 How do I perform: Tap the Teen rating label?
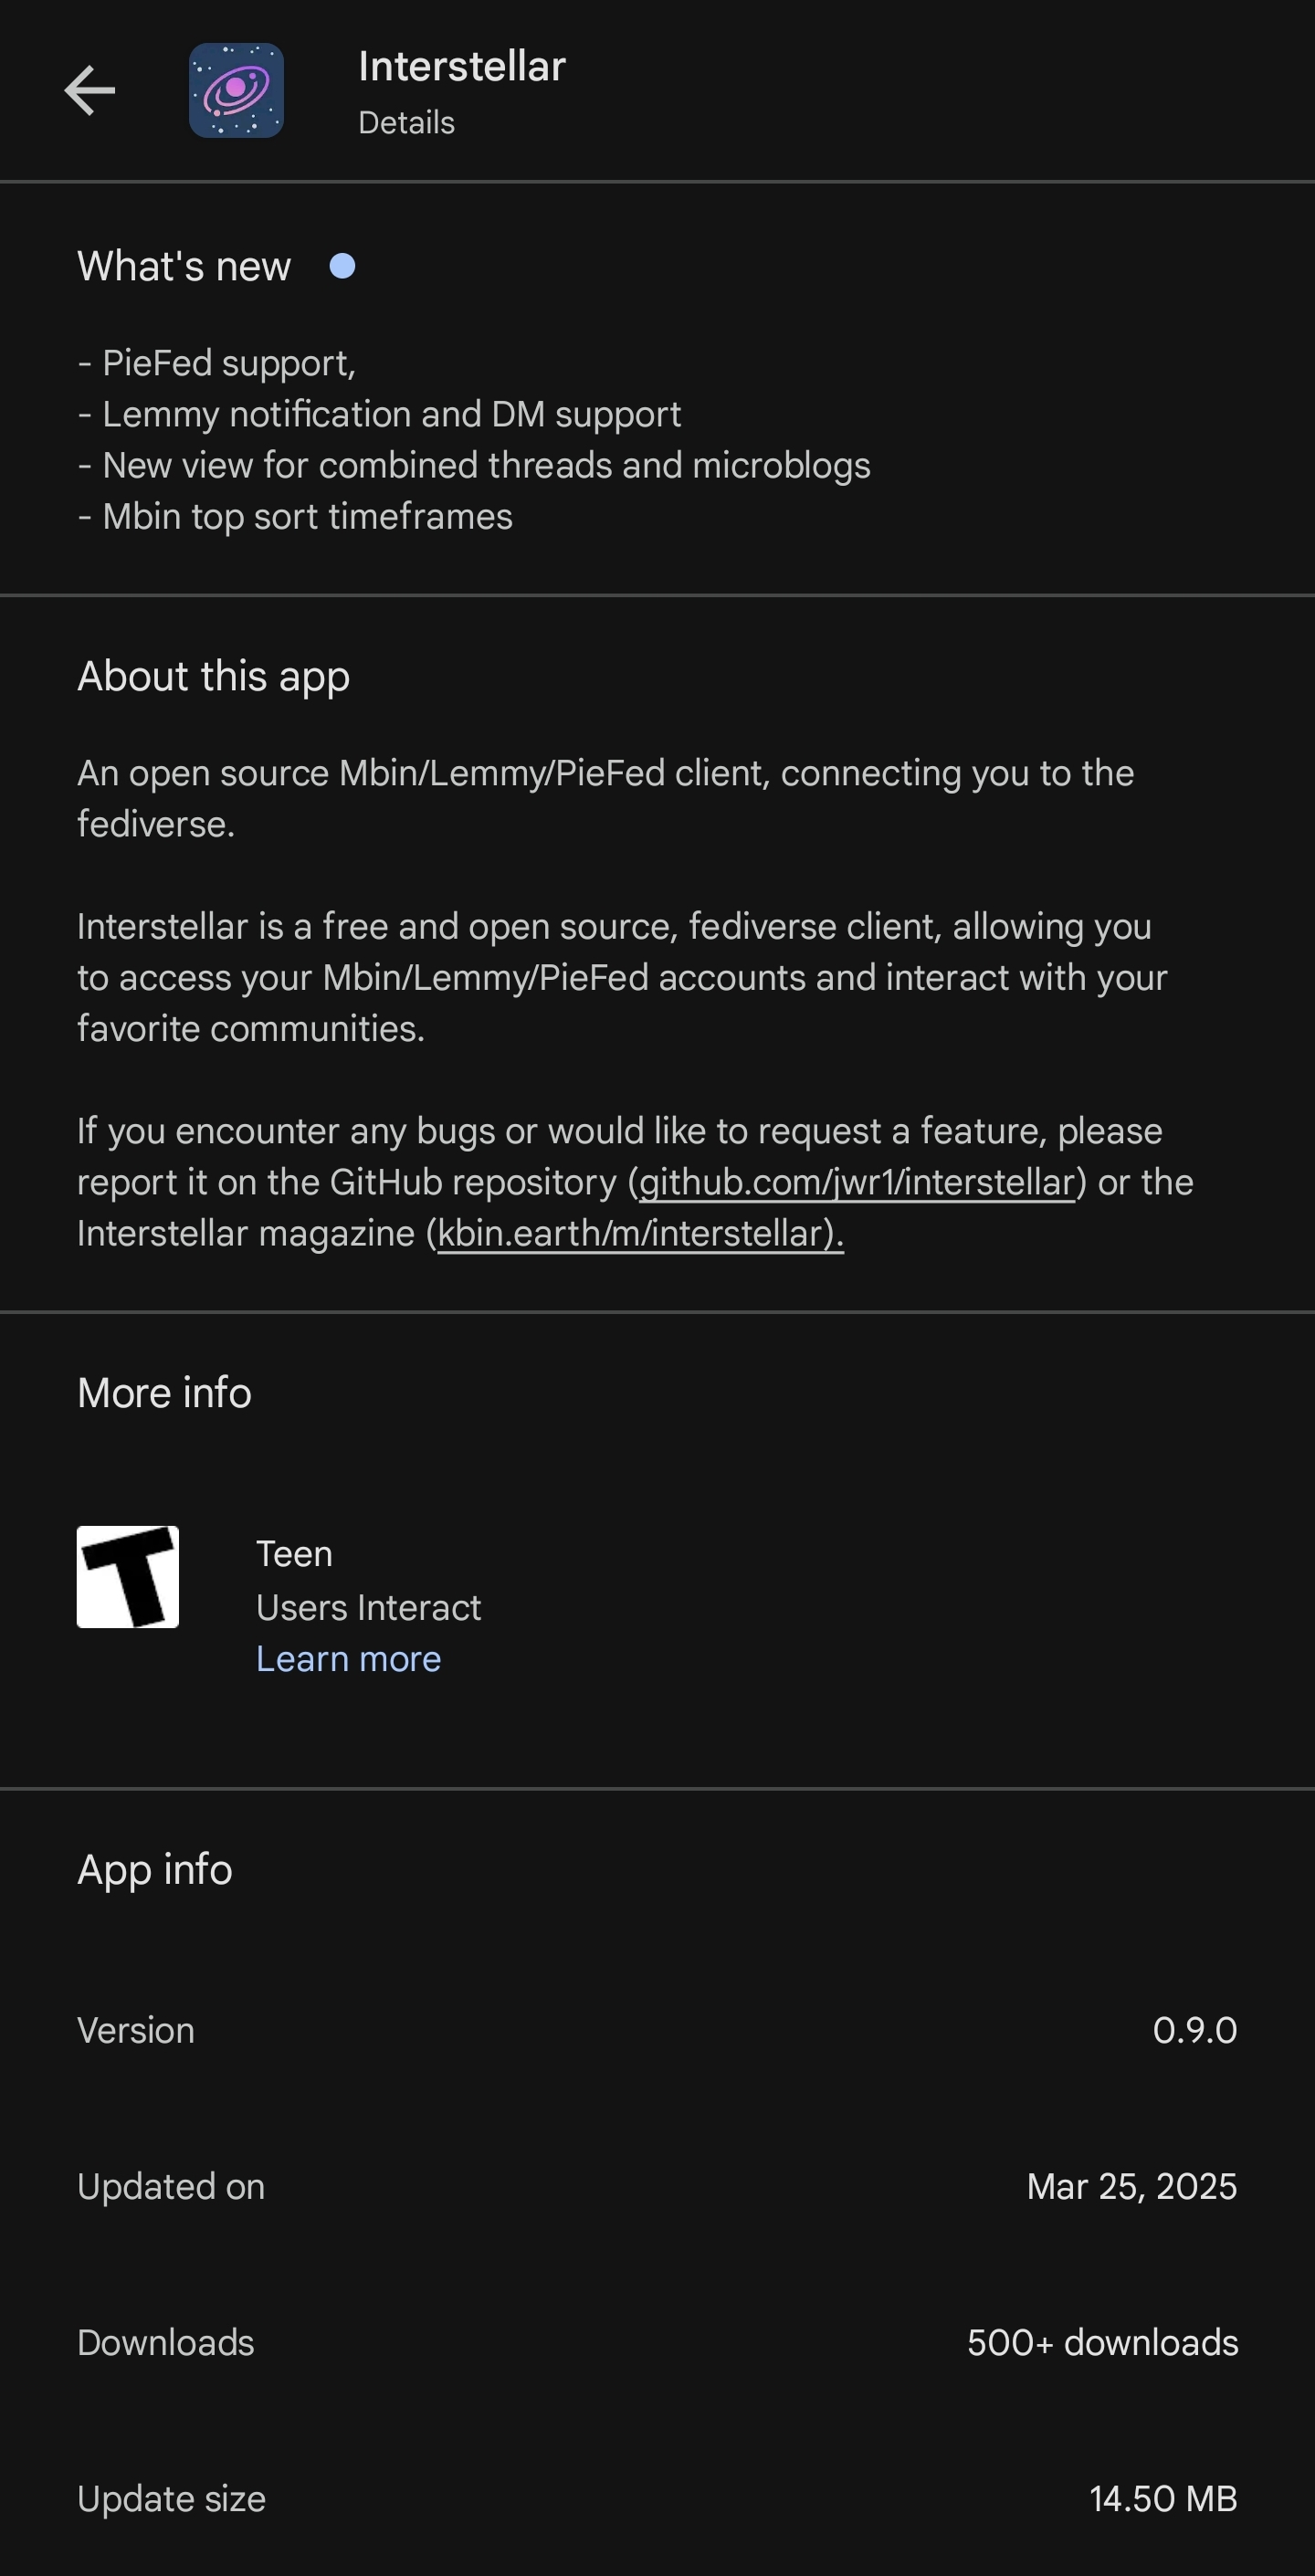click(294, 1554)
